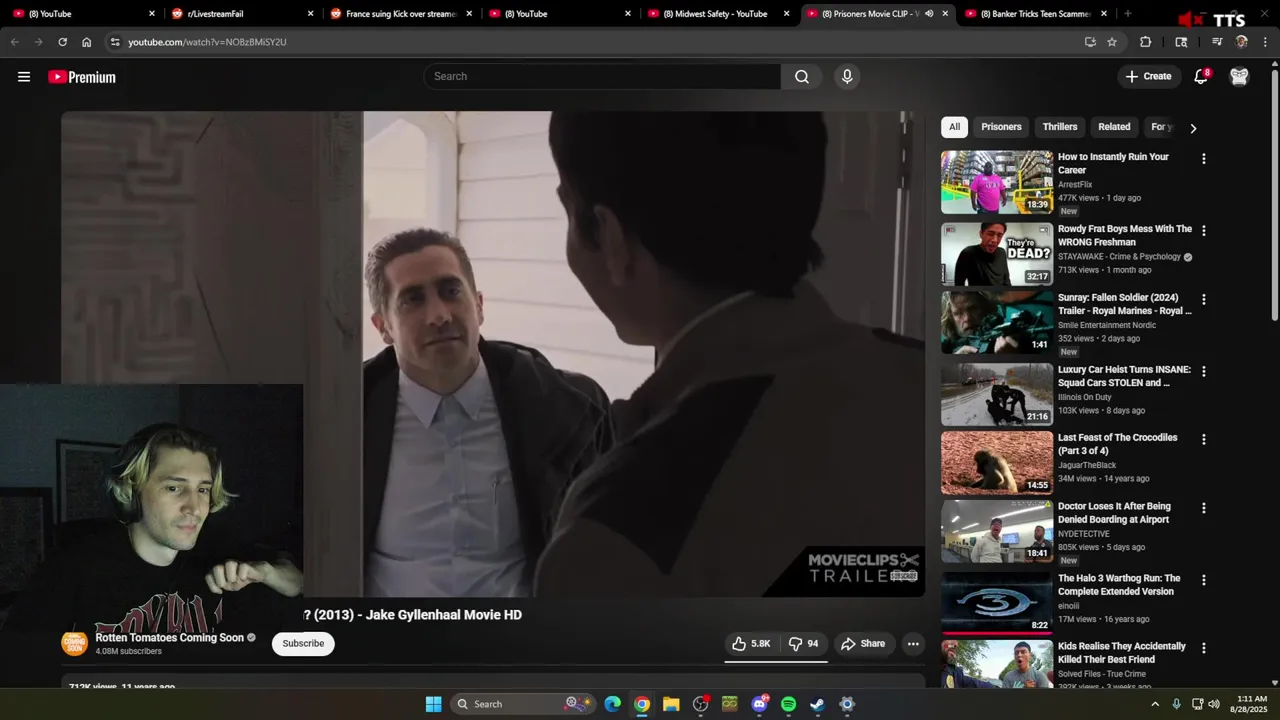Open options for Luxury Car Heist video

(1203, 371)
